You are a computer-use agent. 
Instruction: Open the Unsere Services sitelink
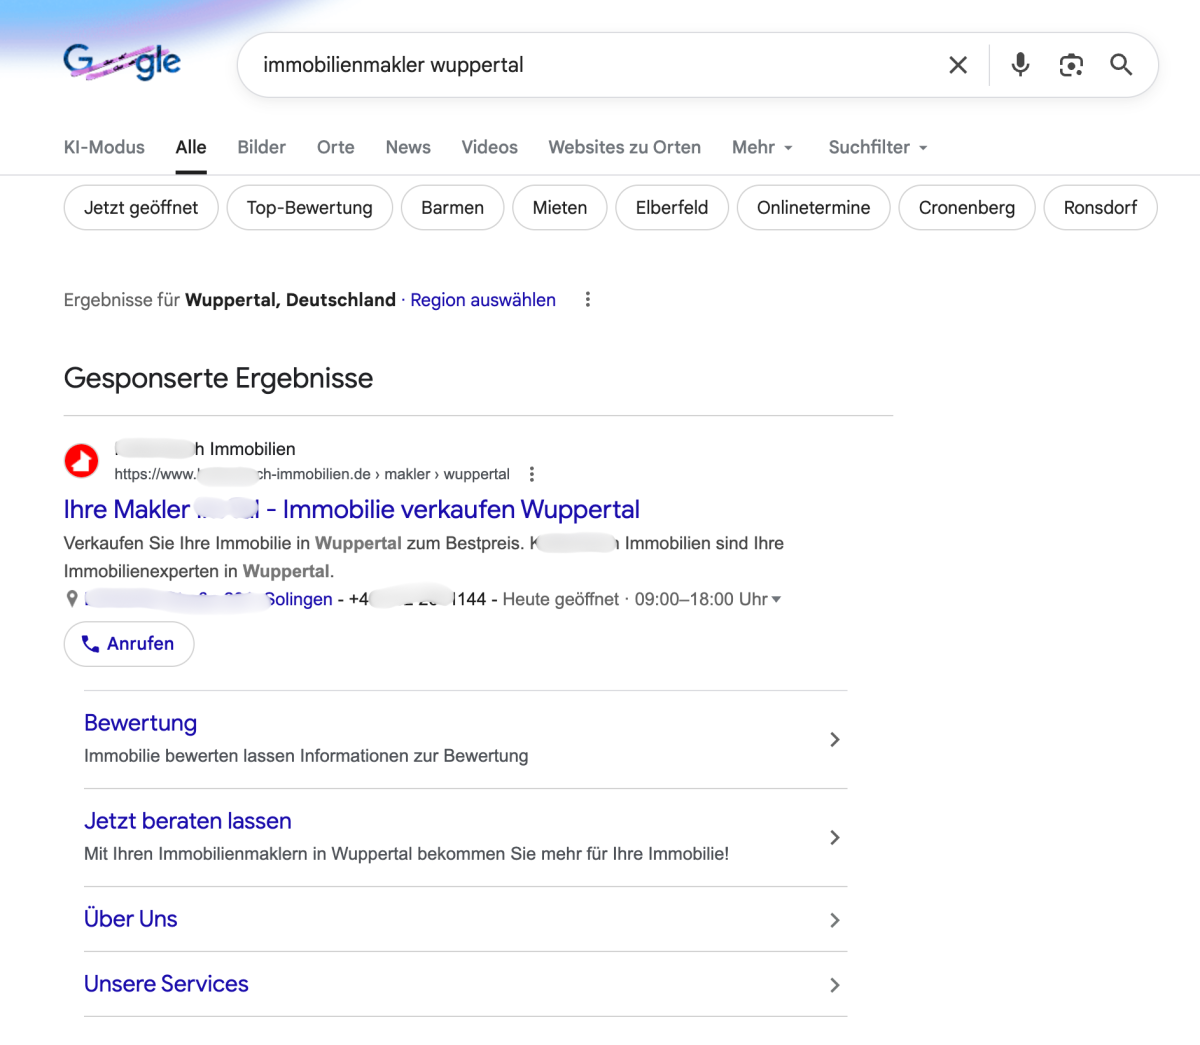[166, 984]
